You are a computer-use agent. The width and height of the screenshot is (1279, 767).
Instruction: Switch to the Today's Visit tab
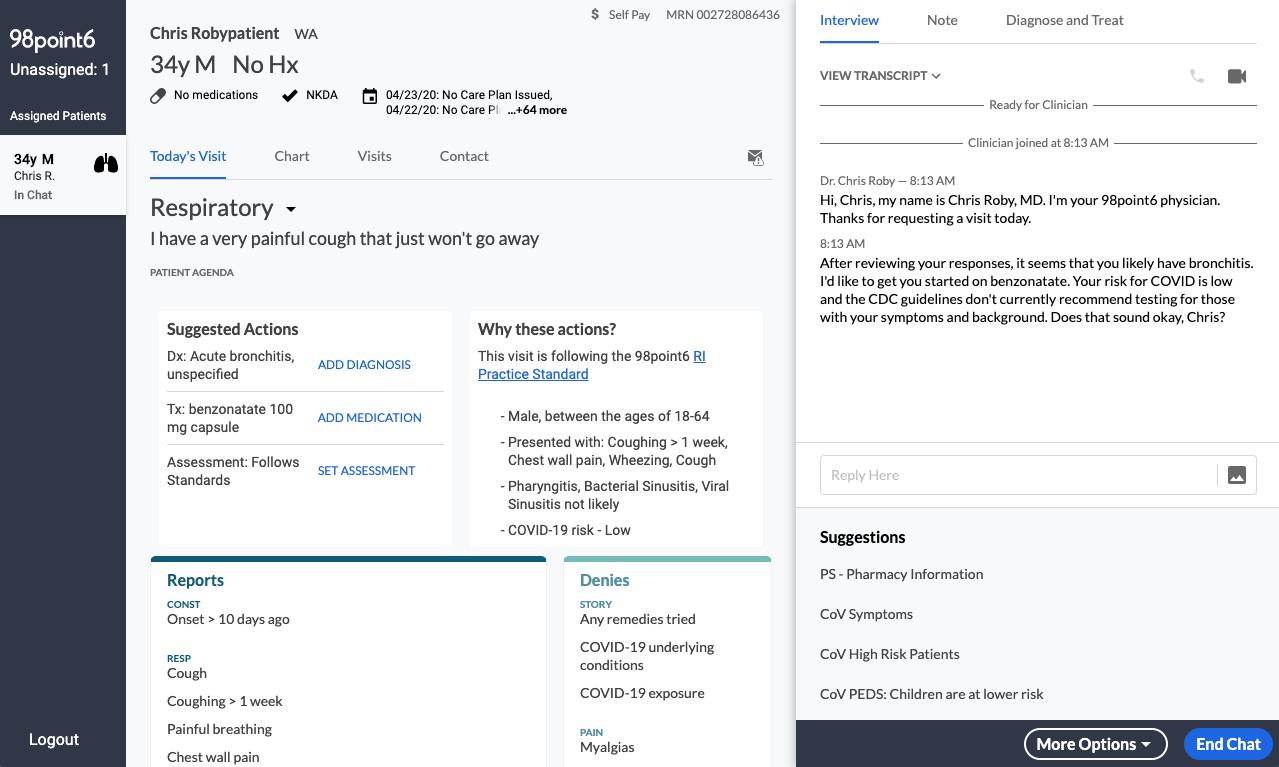point(188,156)
